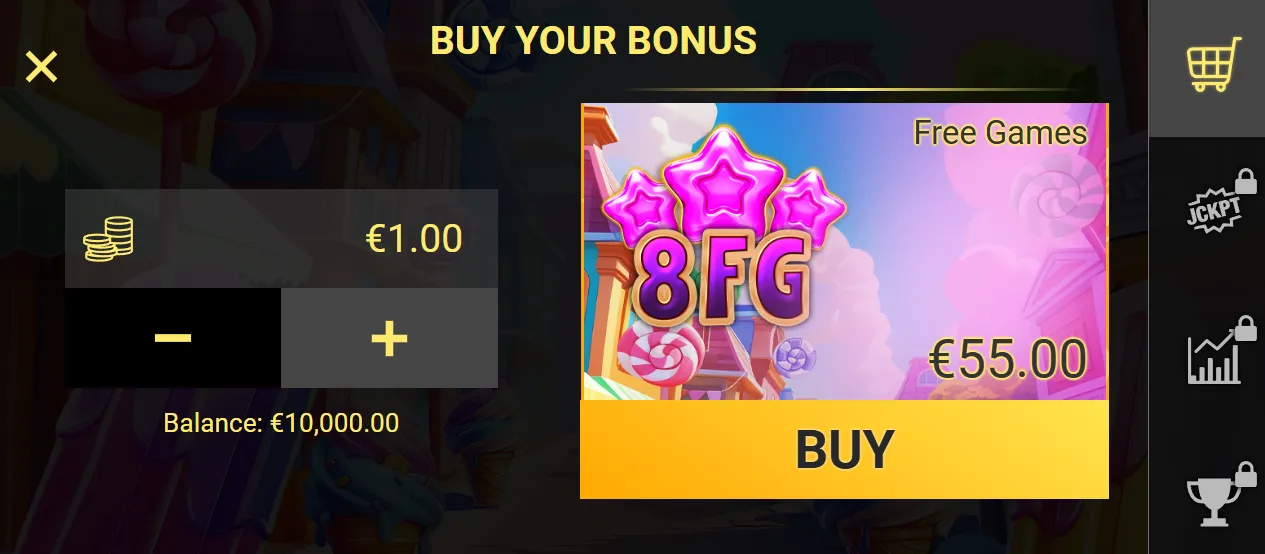This screenshot has width=1265, height=554.
Task: Click the padlock on the JCKPT icon
Action: [x=1246, y=181]
